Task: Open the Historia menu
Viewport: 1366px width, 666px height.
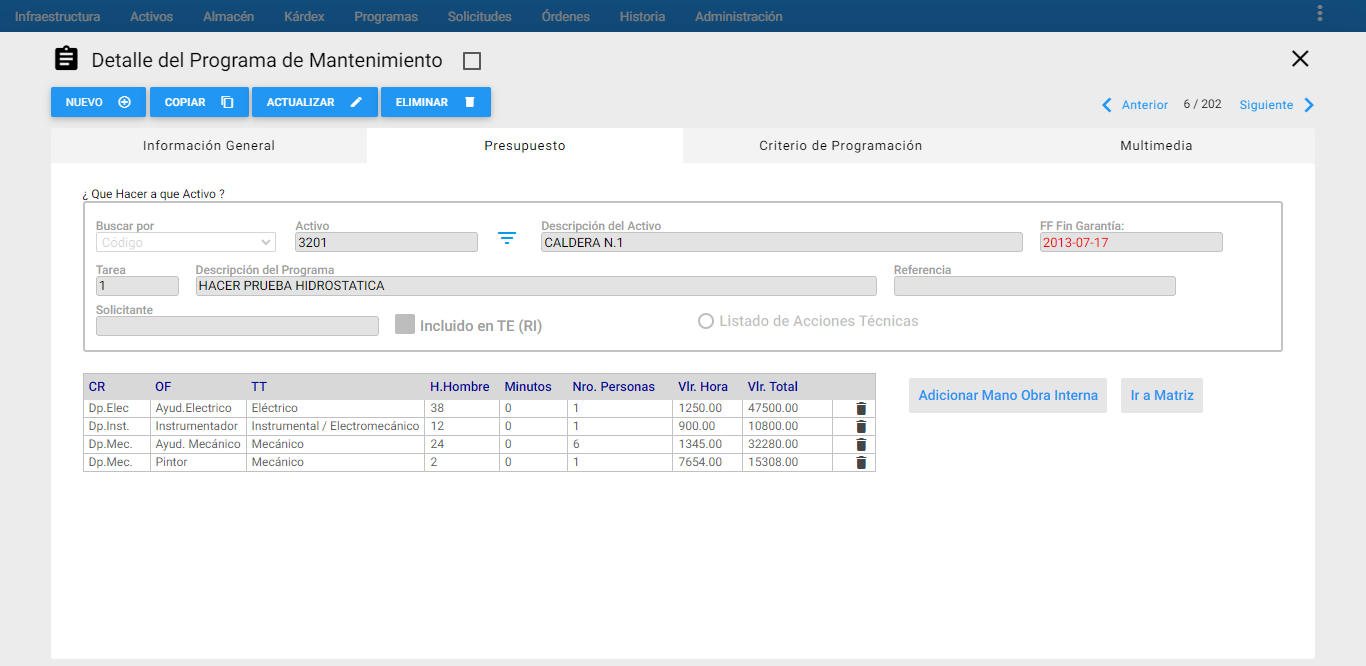Action: tap(642, 16)
